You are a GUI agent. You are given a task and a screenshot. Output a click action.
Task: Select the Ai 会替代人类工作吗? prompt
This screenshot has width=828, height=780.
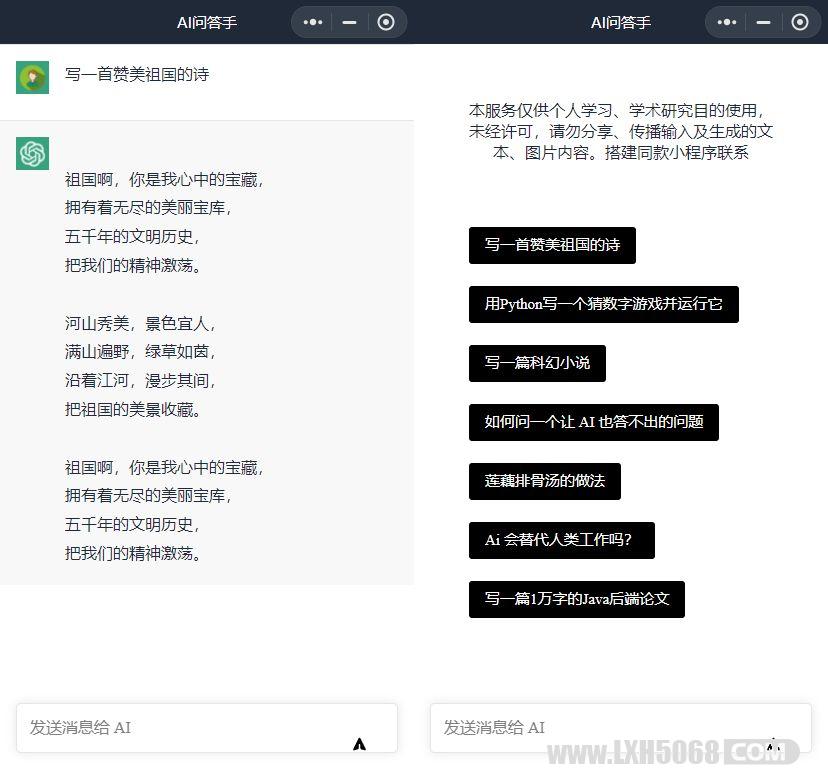click(x=562, y=540)
